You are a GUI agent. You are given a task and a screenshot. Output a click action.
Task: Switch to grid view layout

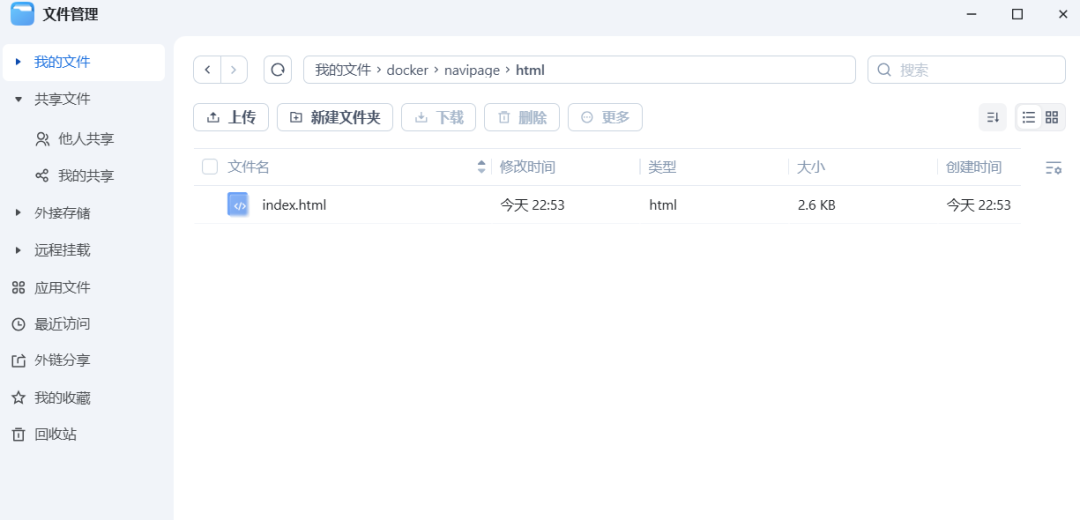pyautogui.click(x=1052, y=117)
